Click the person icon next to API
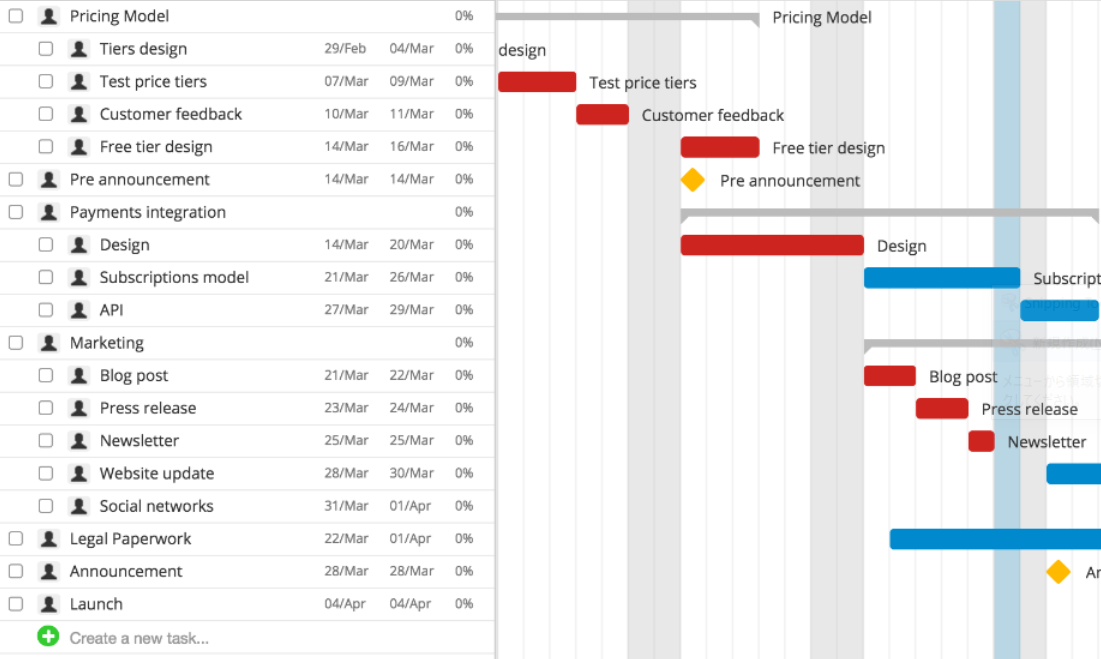 point(78,310)
